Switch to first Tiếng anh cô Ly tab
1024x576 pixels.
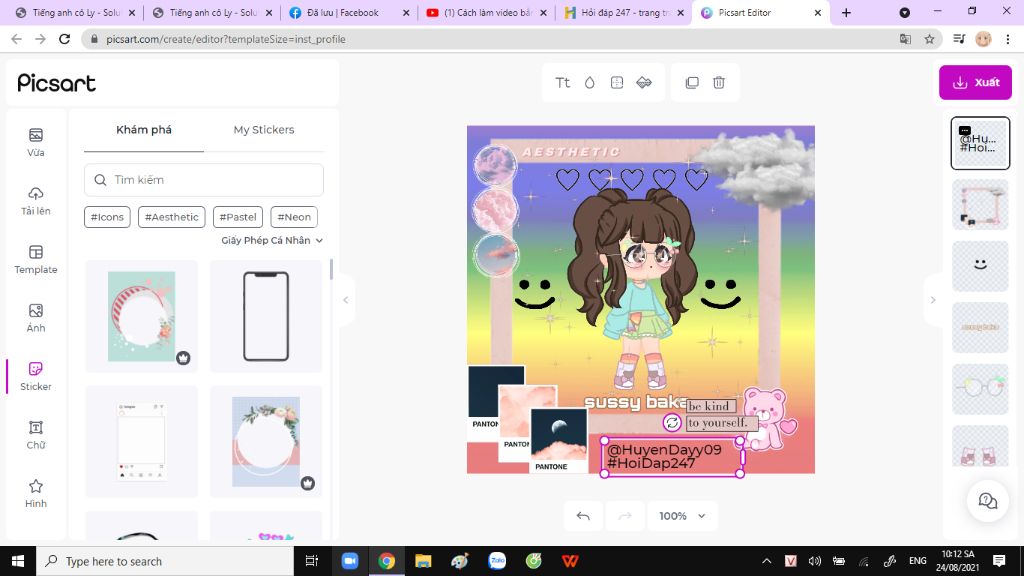point(75,12)
